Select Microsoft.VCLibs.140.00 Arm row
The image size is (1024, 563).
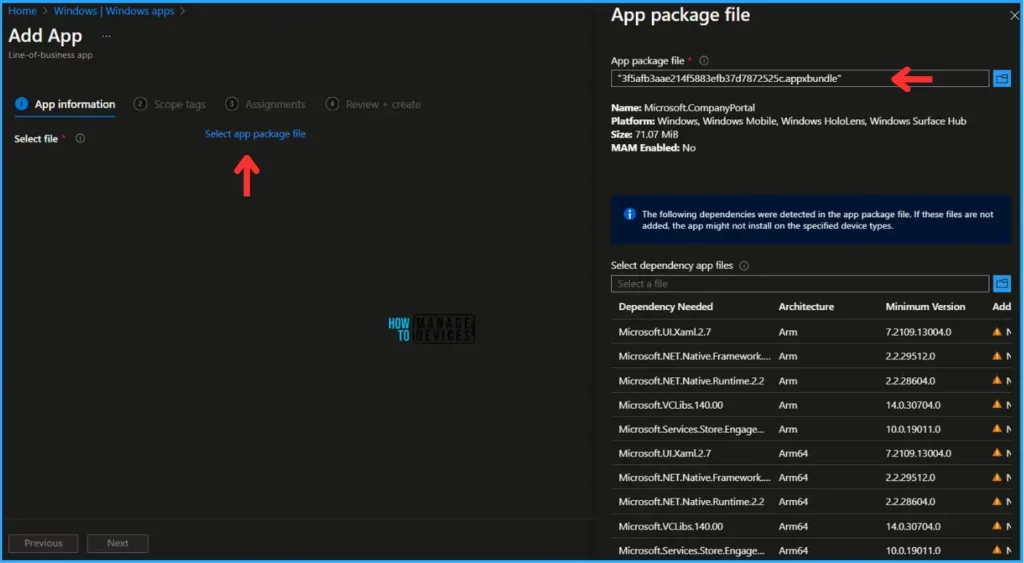pyautogui.click(x=811, y=405)
